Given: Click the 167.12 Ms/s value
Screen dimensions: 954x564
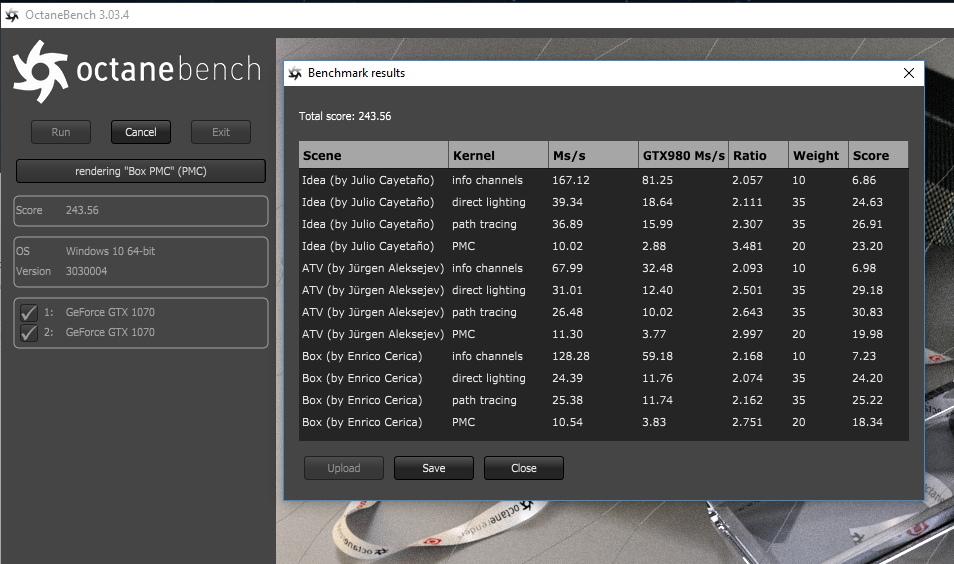Looking at the screenshot, I should [571, 180].
